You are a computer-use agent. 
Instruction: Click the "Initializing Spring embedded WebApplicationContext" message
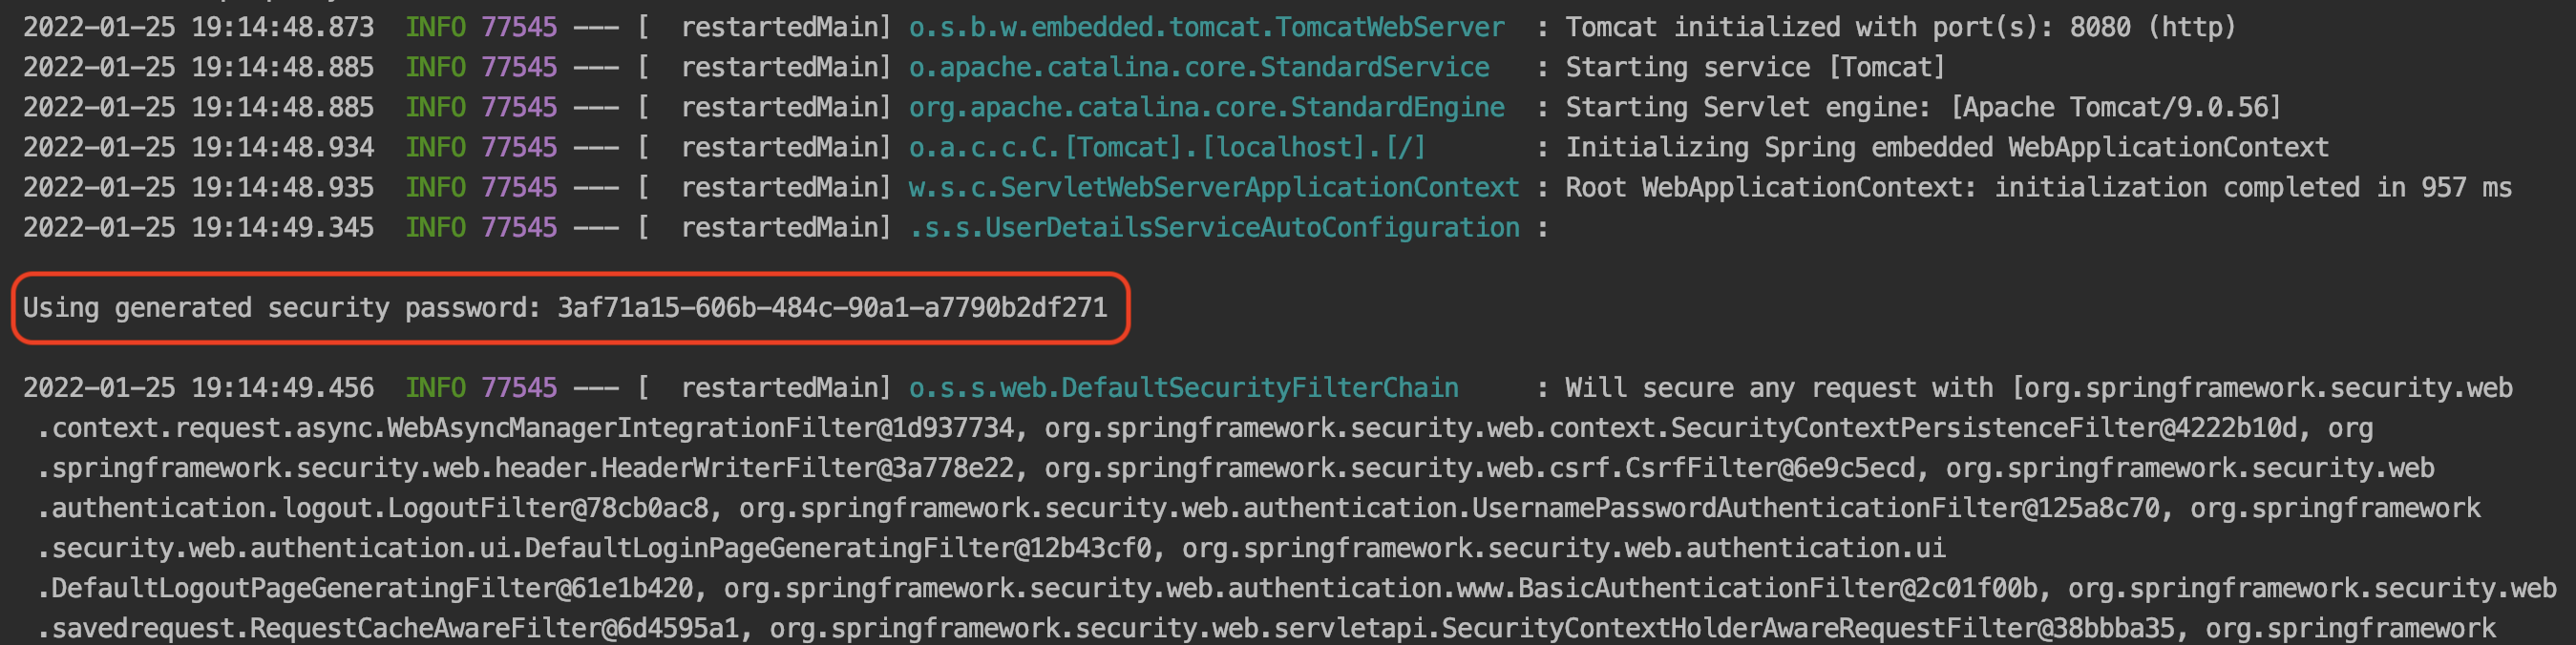pos(1946,147)
